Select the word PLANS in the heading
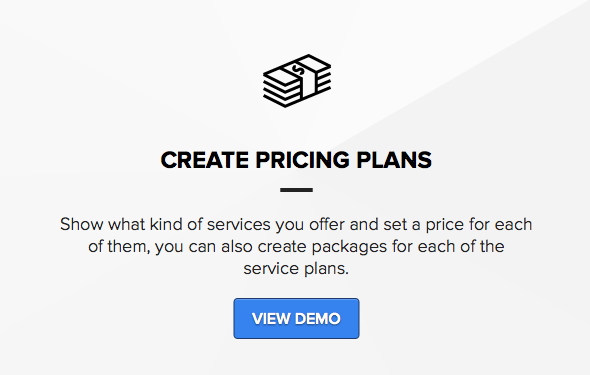The width and height of the screenshot is (590, 375). click(x=394, y=160)
